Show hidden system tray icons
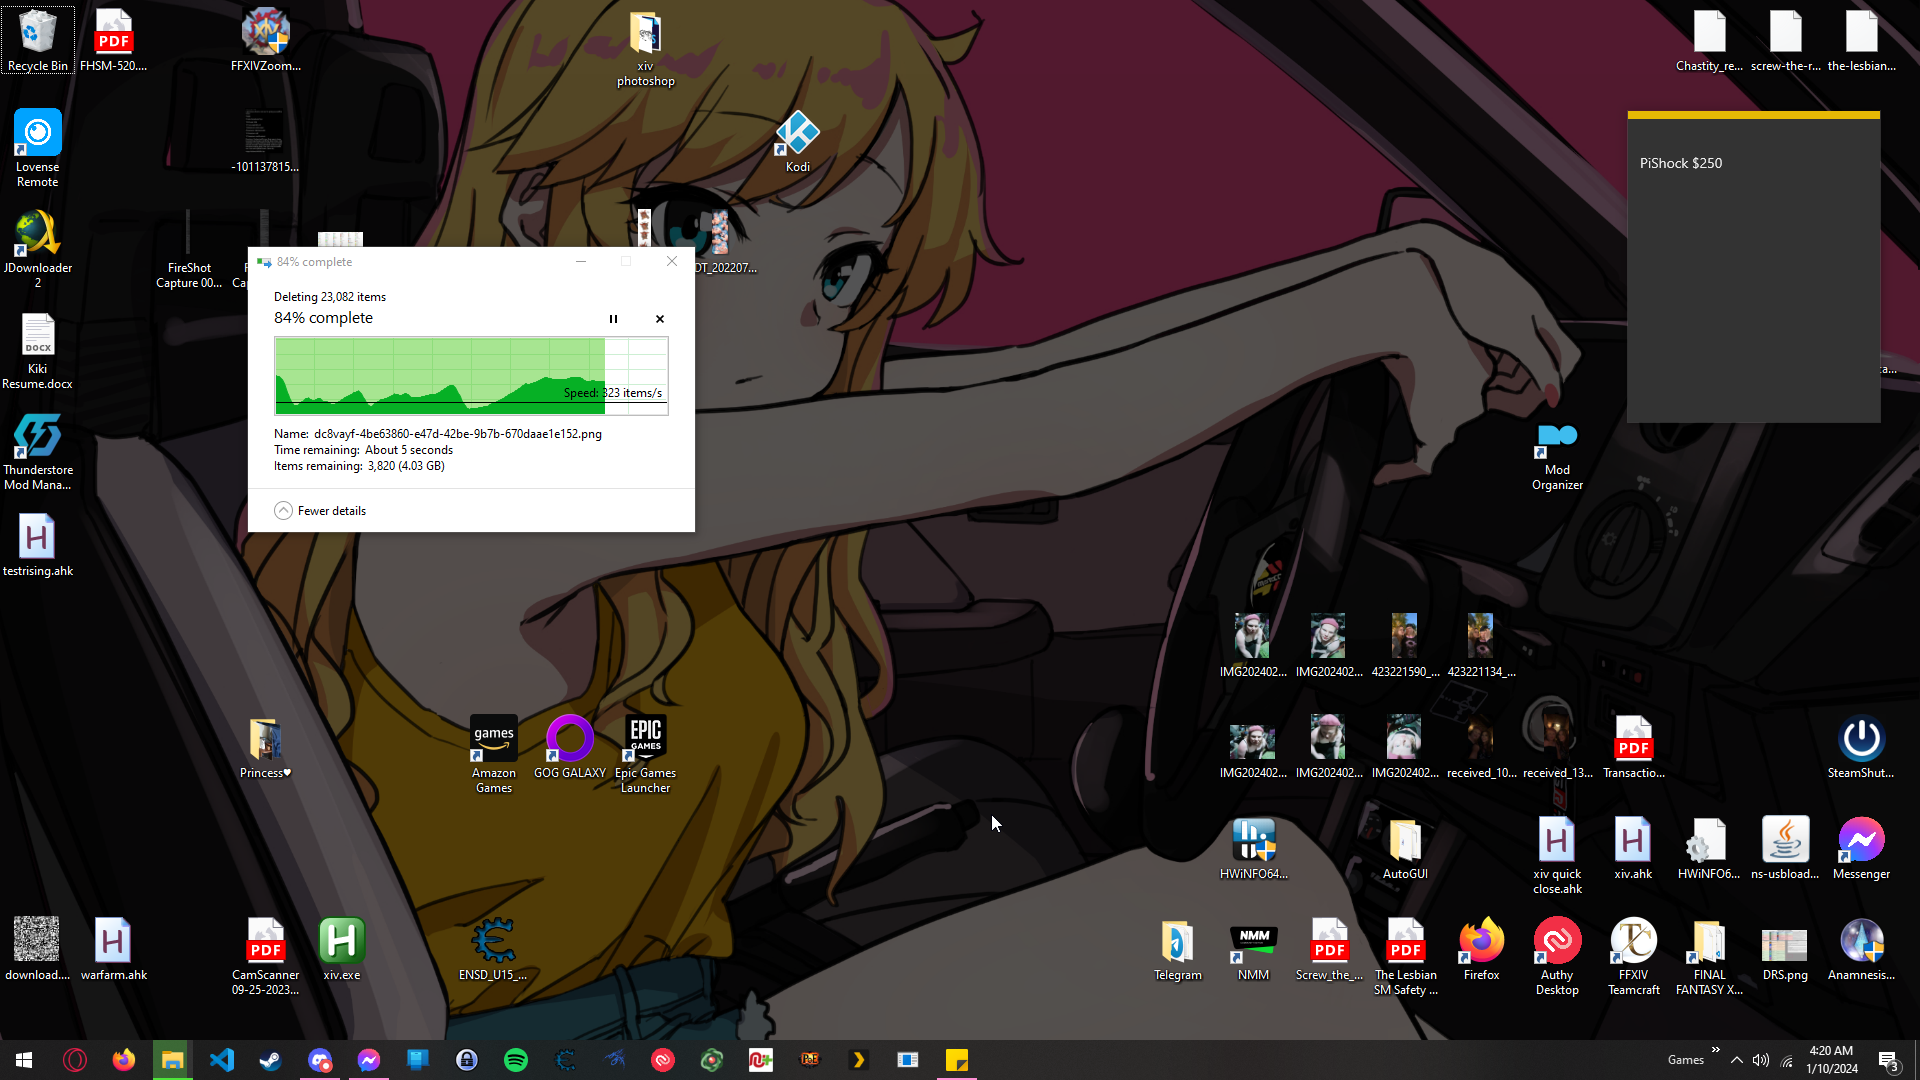The height and width of the screenshot is (1080, 1920). click(x=1737, y=1060)
